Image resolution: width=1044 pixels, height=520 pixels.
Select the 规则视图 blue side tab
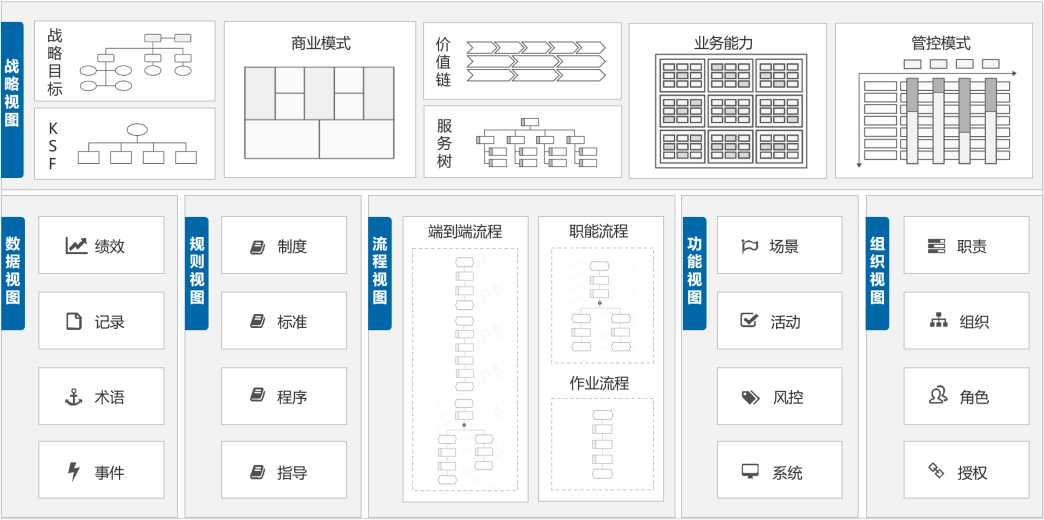[x=196, y=273]
